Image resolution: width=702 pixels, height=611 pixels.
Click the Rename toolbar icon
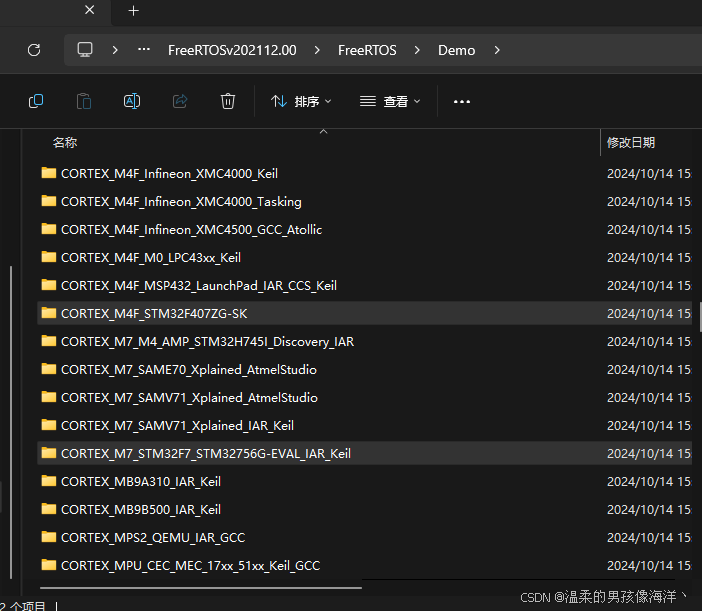tap(132, 101)
